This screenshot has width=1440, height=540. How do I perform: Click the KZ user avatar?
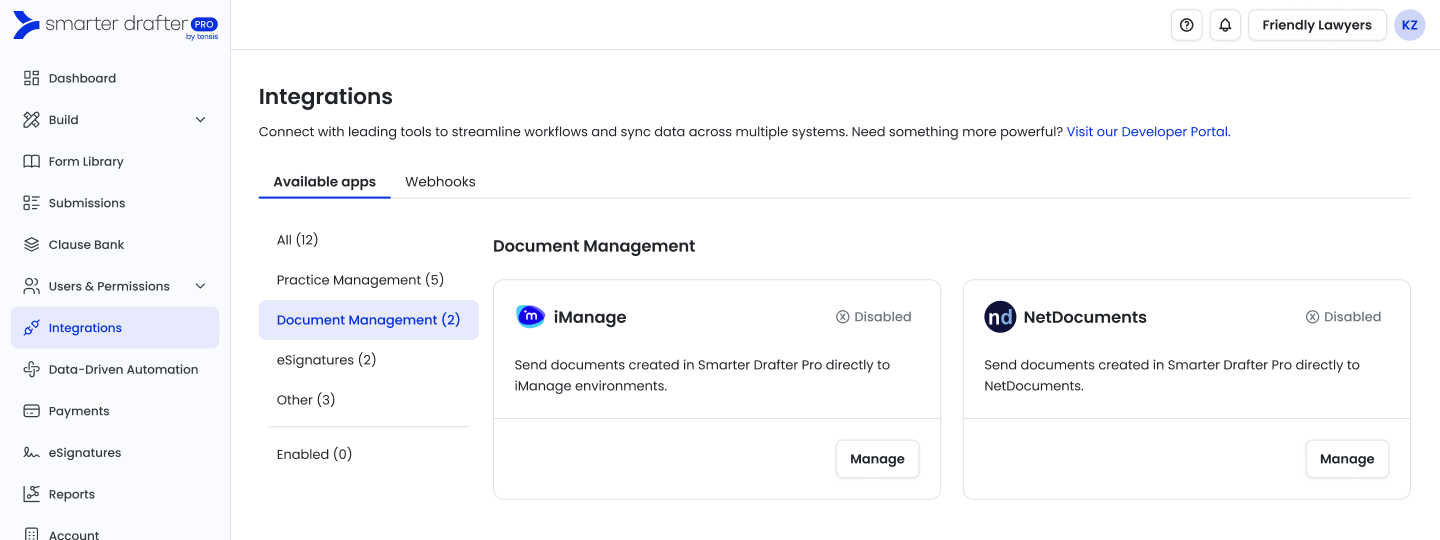1409,25
